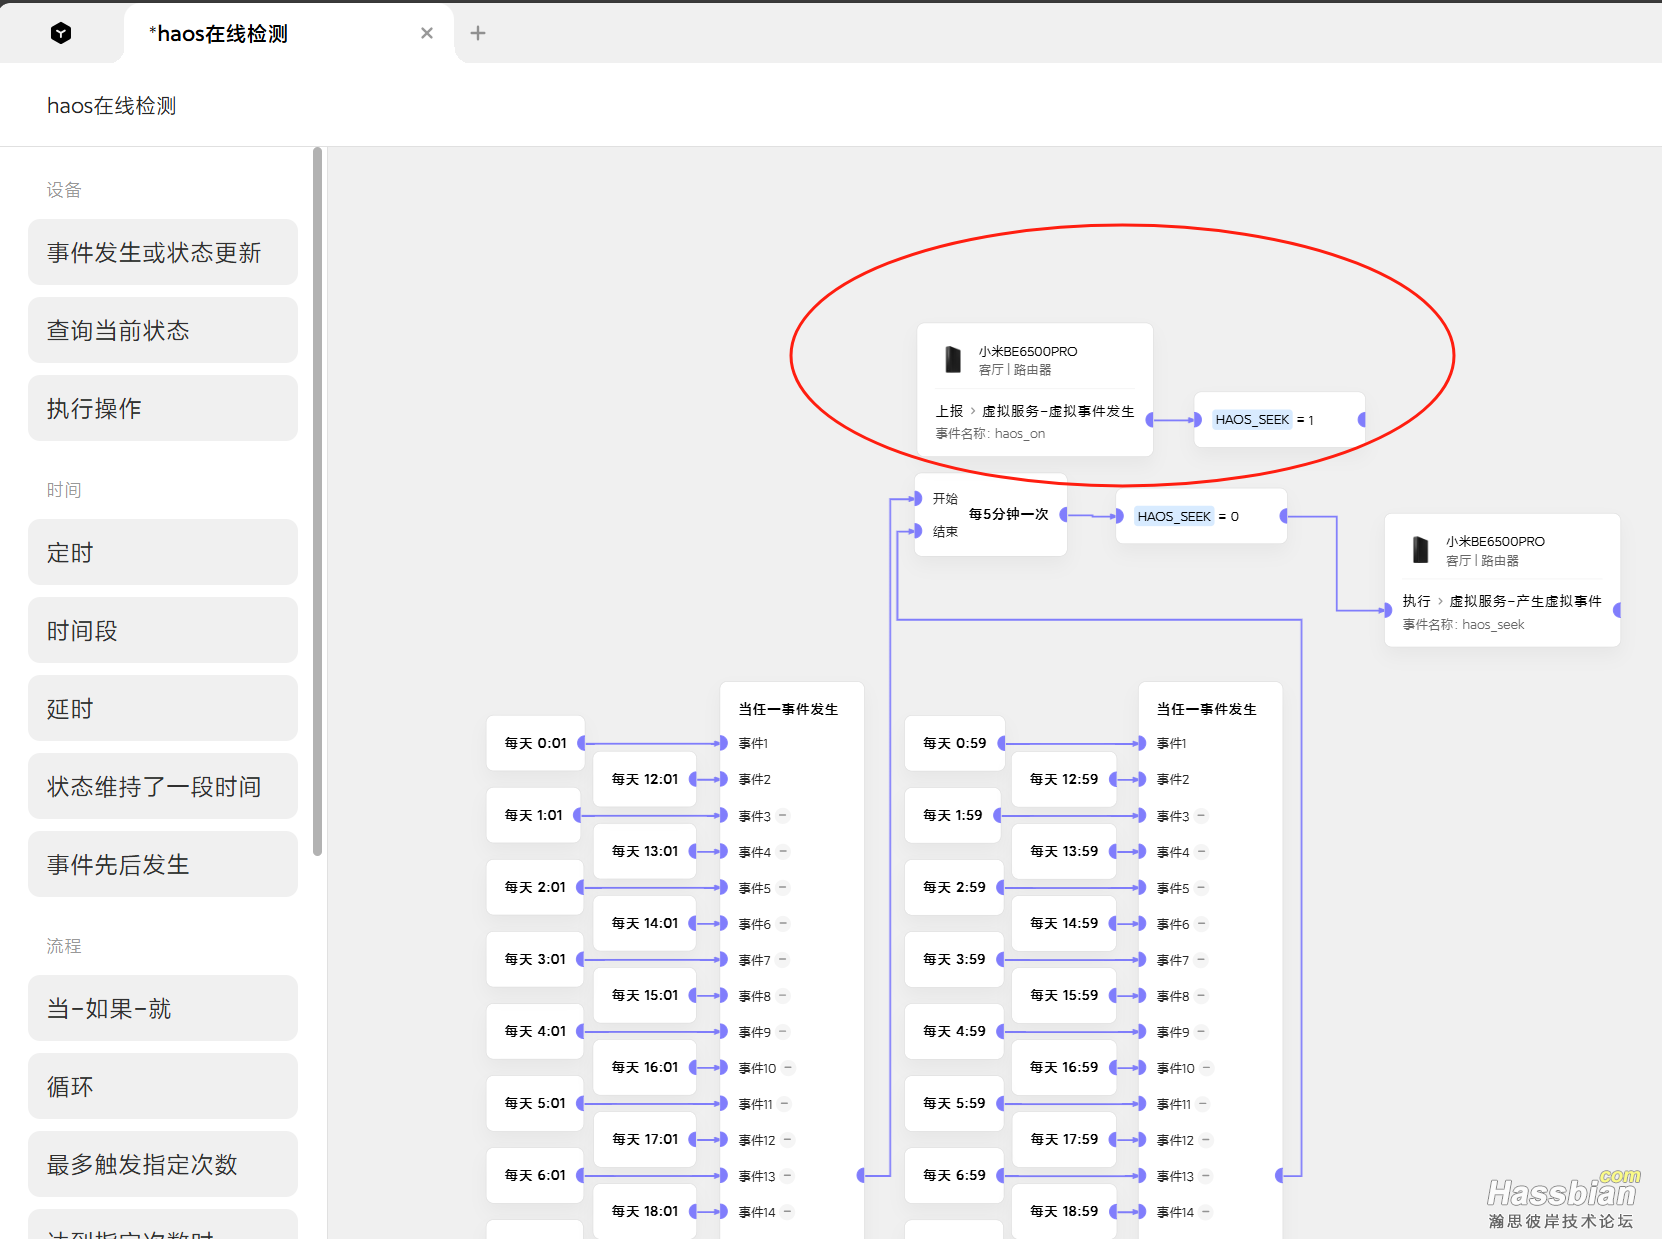Remove 事件12 in right 当任一事件发生 node

(x=1206, y=1140)
